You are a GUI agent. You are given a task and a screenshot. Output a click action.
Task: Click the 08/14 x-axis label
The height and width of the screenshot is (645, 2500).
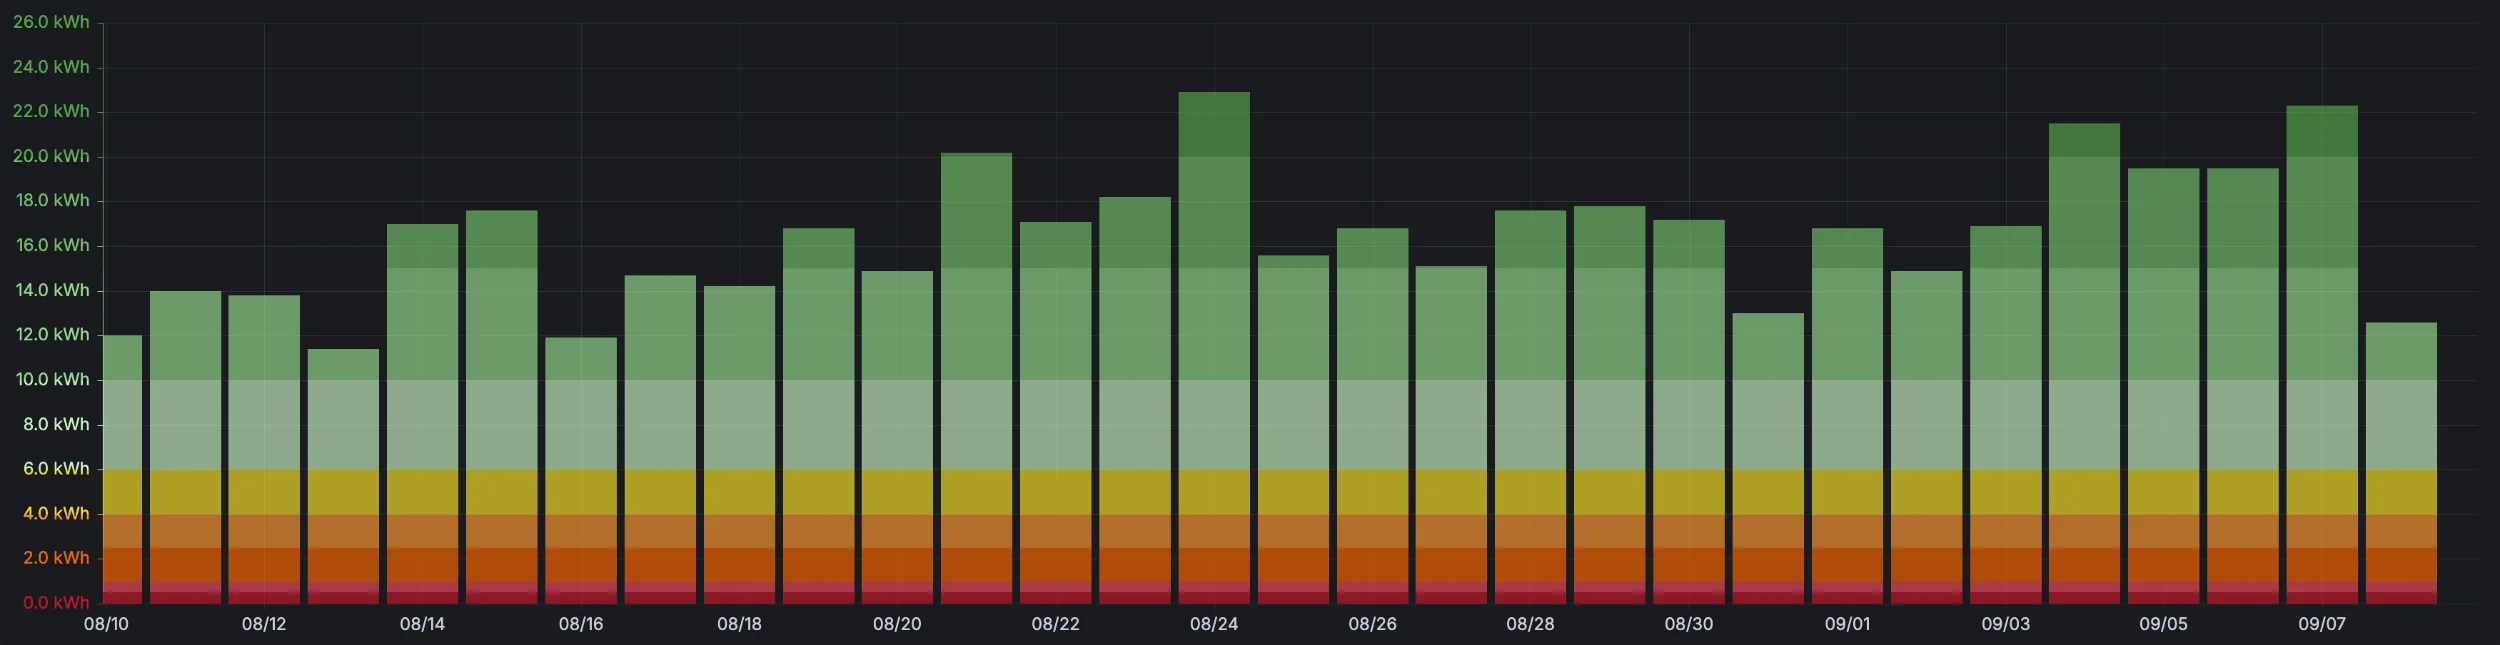pos(422,624)
